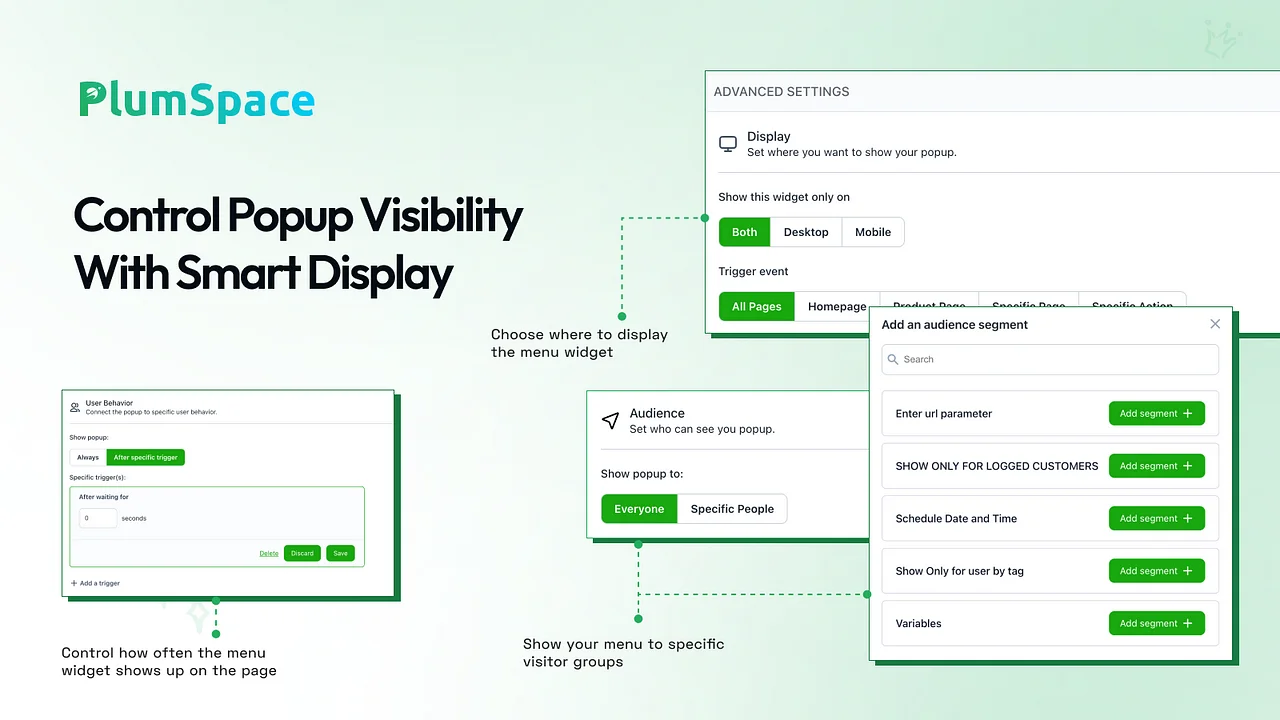Show widget only on Desktop
The image size is (1280, 720).
tap(806, 232)
